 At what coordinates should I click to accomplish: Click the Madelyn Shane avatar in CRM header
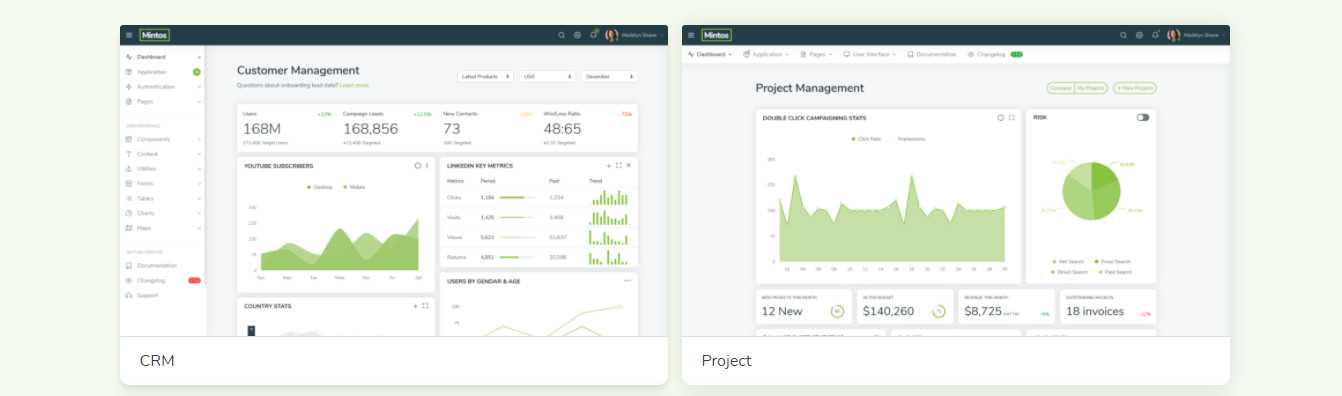[611, 35]
